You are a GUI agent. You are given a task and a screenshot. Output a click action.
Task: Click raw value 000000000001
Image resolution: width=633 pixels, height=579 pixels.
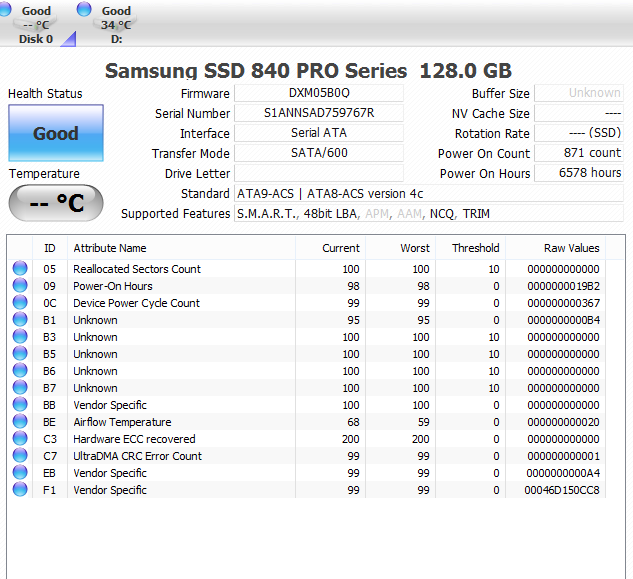[x=563, y=456]
